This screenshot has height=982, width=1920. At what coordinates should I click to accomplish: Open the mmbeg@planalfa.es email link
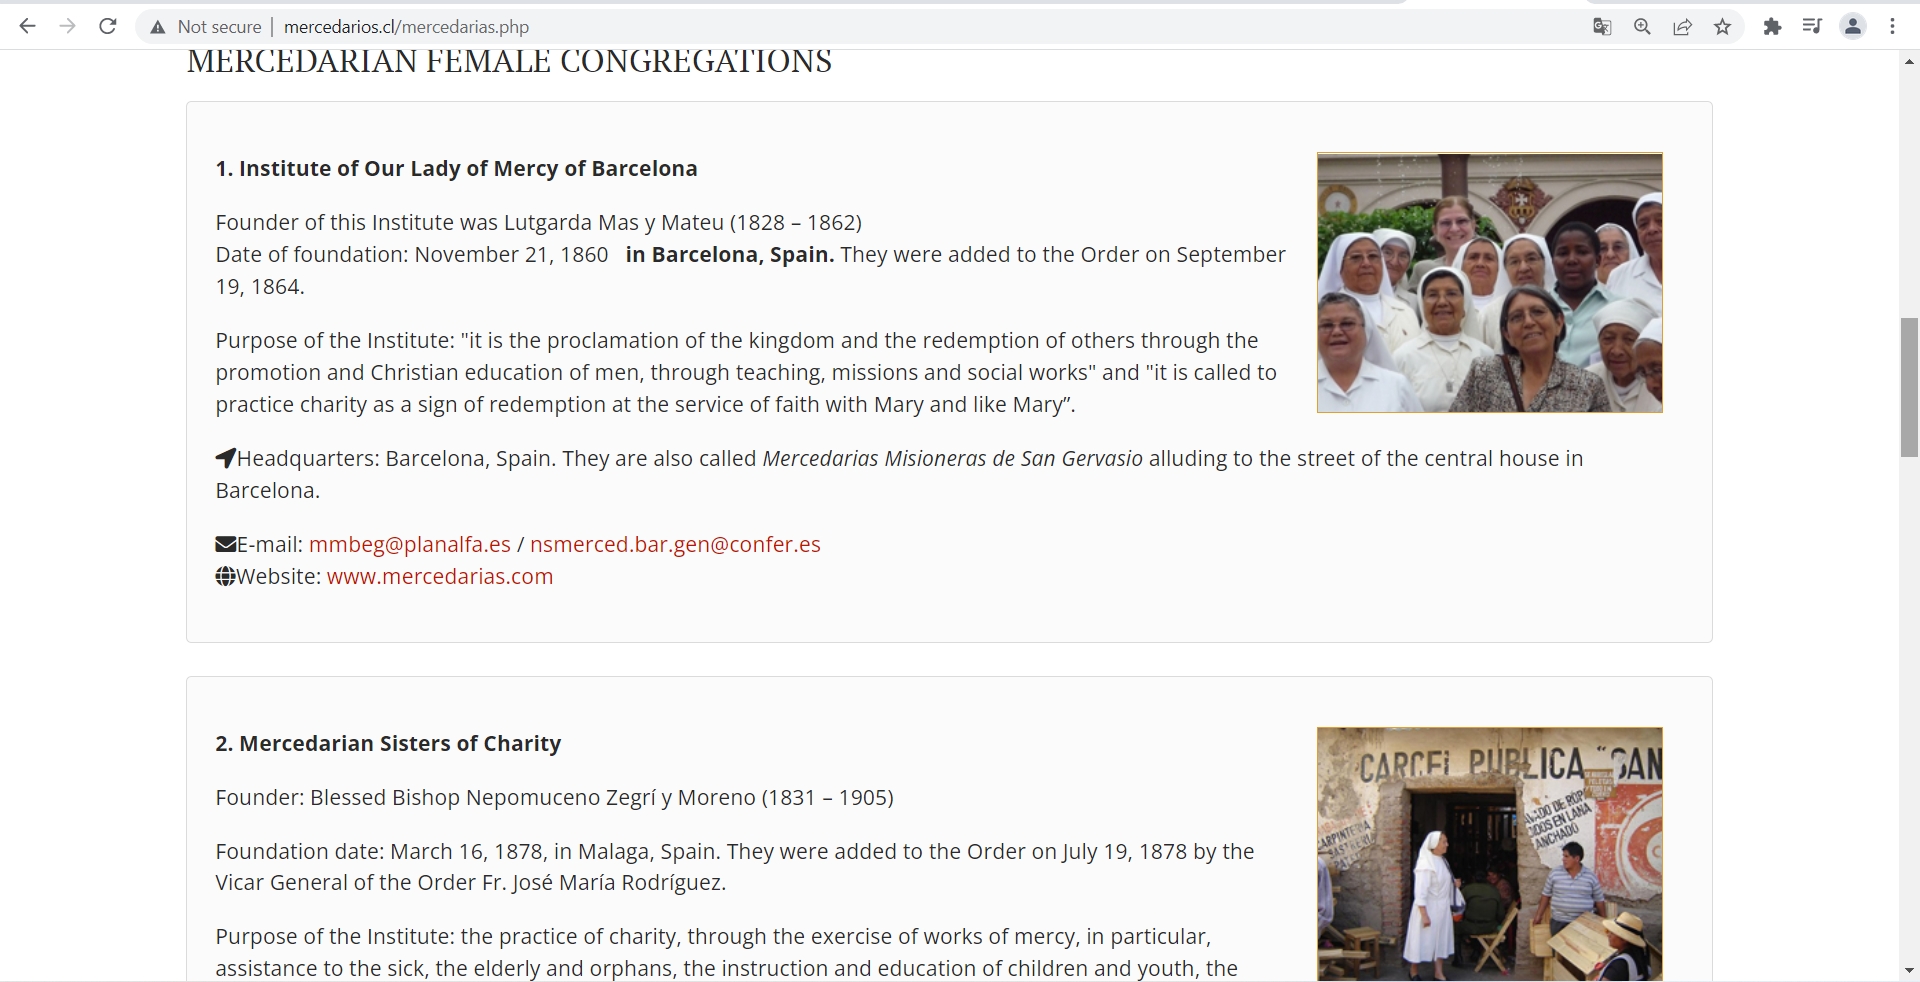coord(410,544)
